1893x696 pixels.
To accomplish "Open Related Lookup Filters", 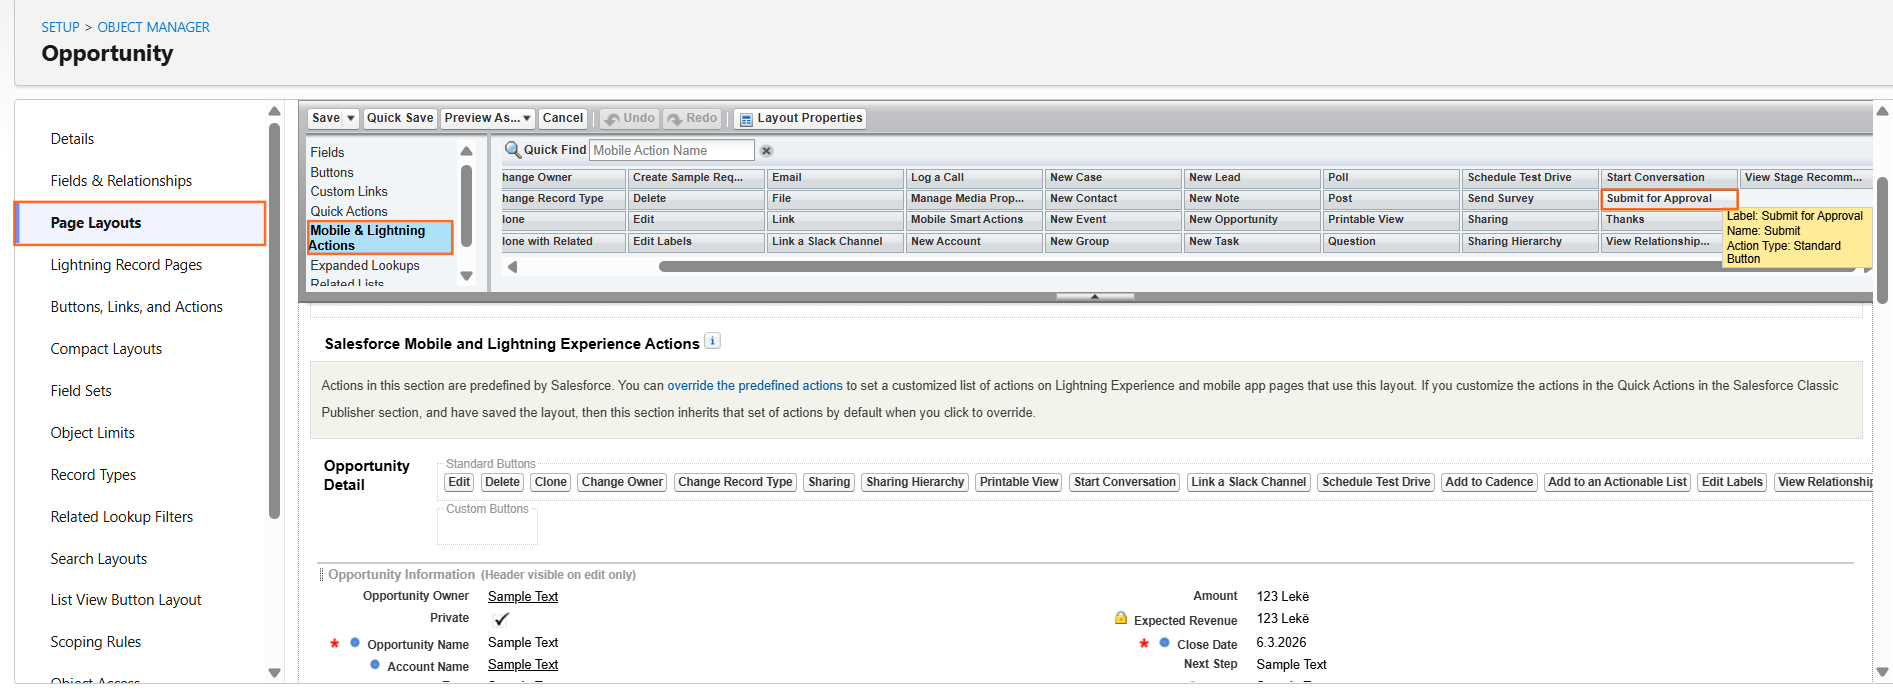I will 122,517.
